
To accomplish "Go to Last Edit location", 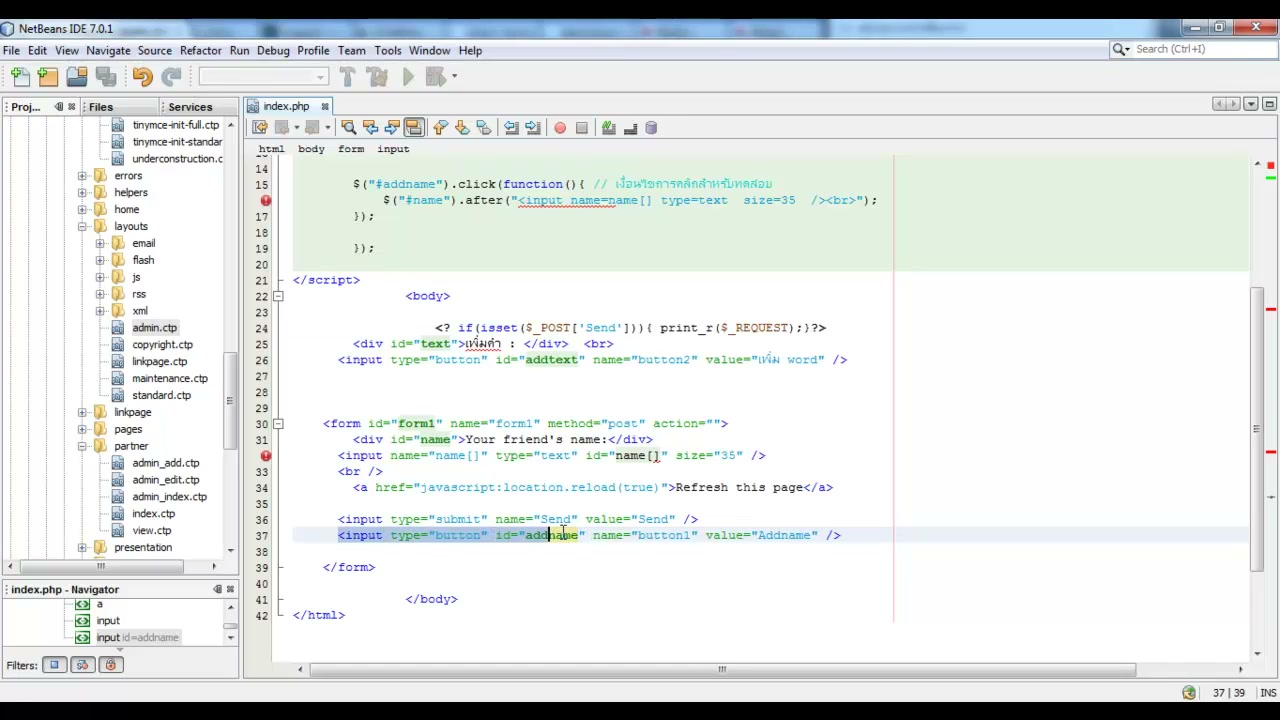I will click(x=260, y=128).
